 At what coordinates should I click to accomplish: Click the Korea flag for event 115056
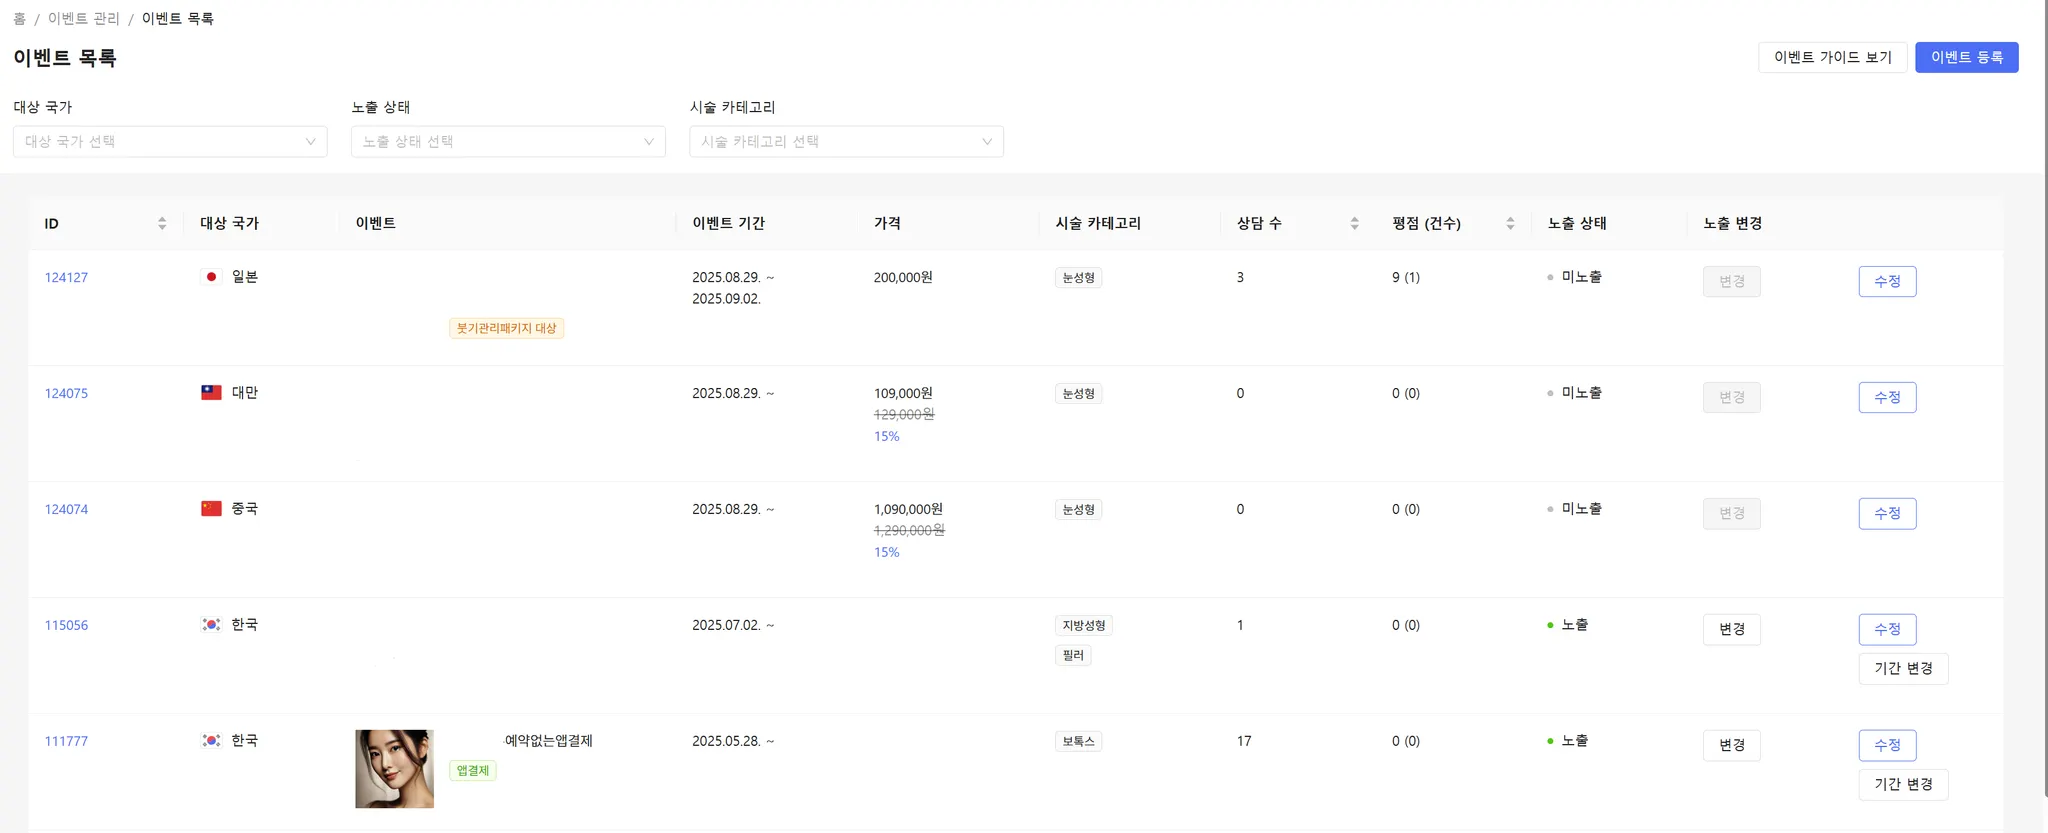tap(211, 625)
